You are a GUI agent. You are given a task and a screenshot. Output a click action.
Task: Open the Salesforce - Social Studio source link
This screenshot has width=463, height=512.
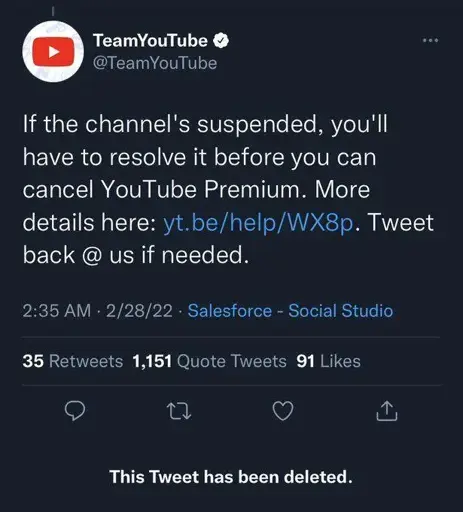(x=290, y=311)
